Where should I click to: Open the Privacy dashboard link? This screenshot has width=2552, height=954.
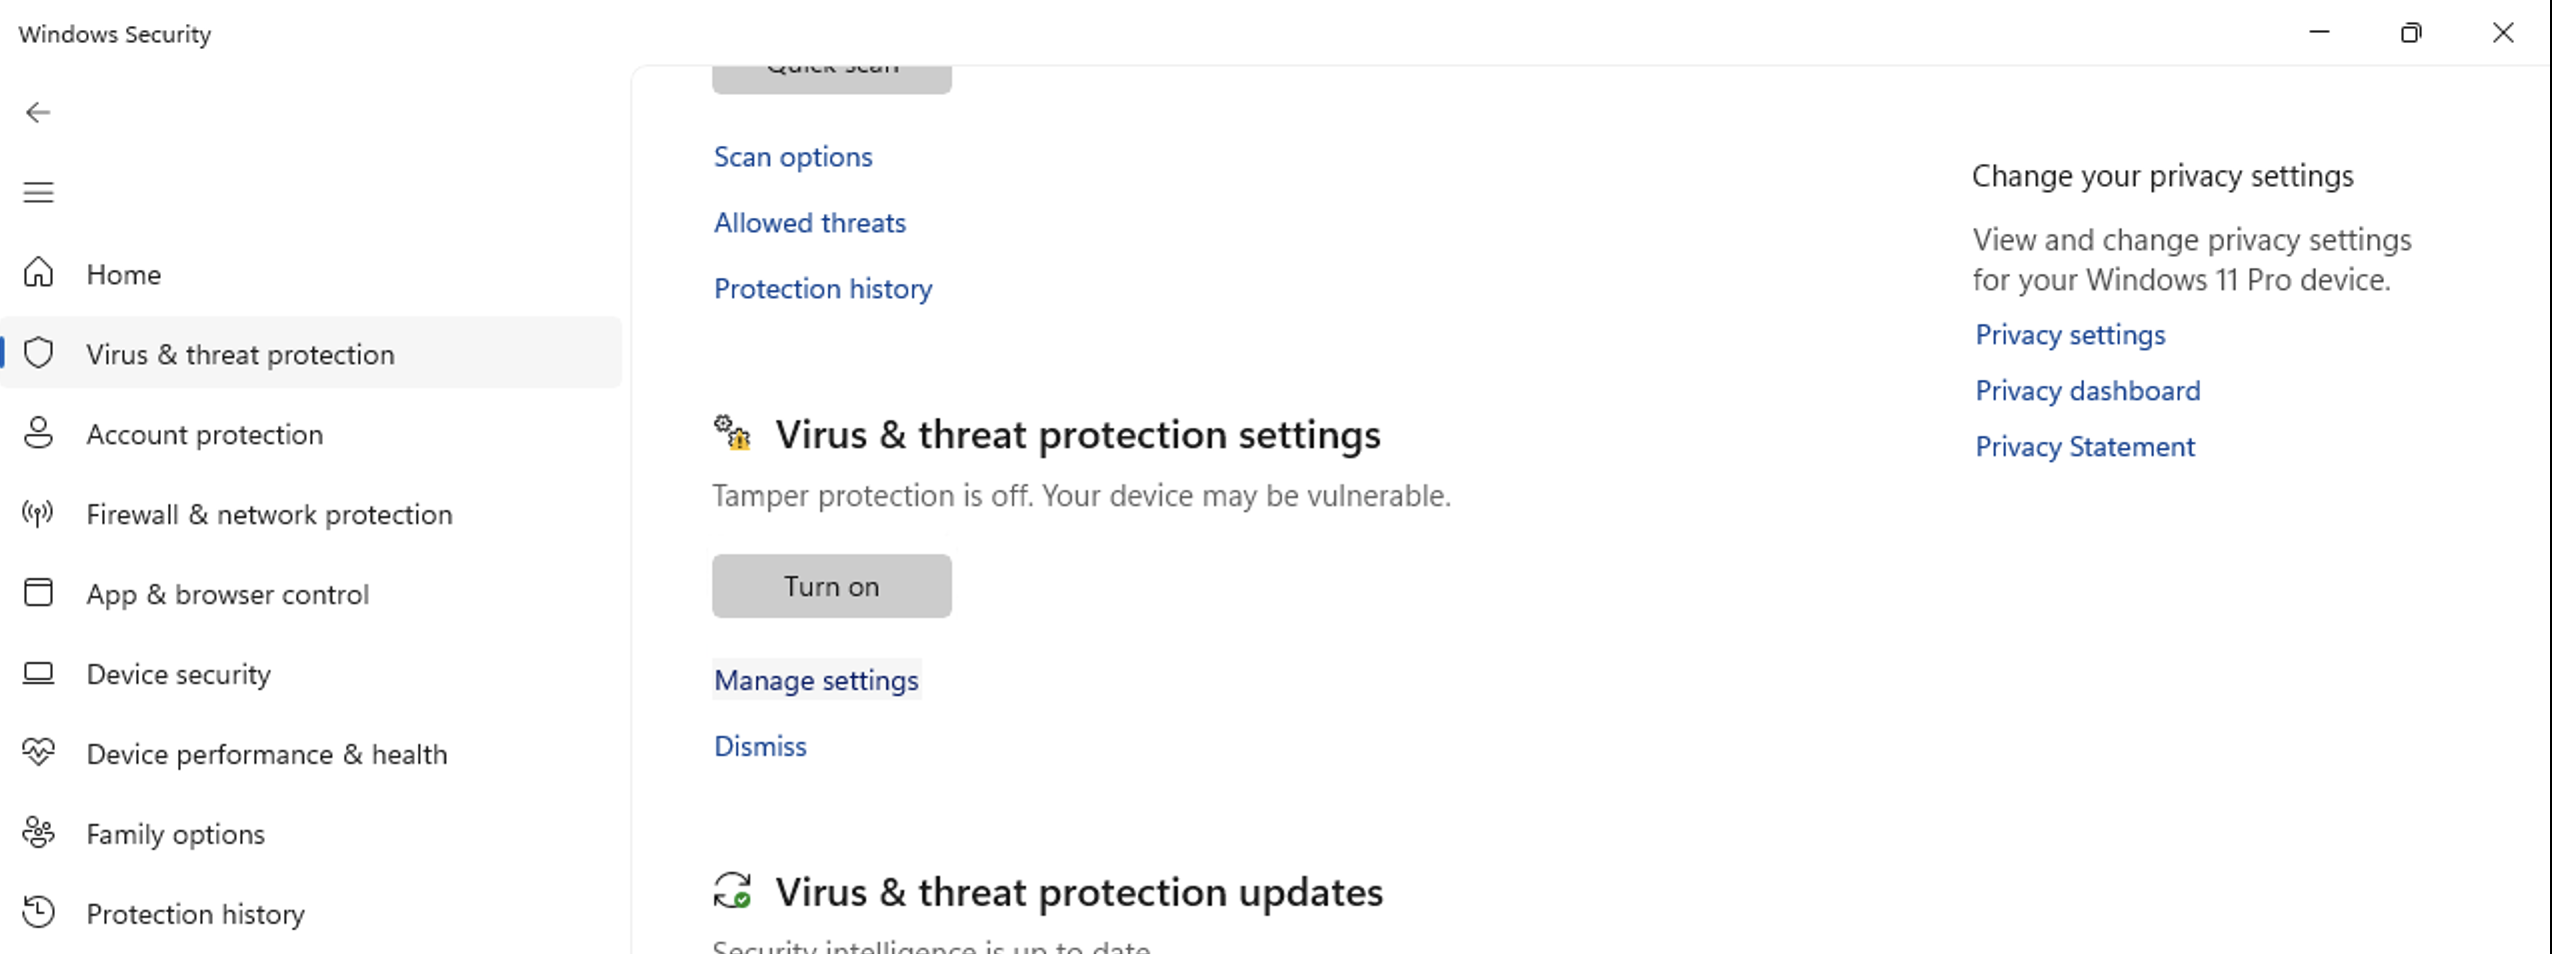2087,391
